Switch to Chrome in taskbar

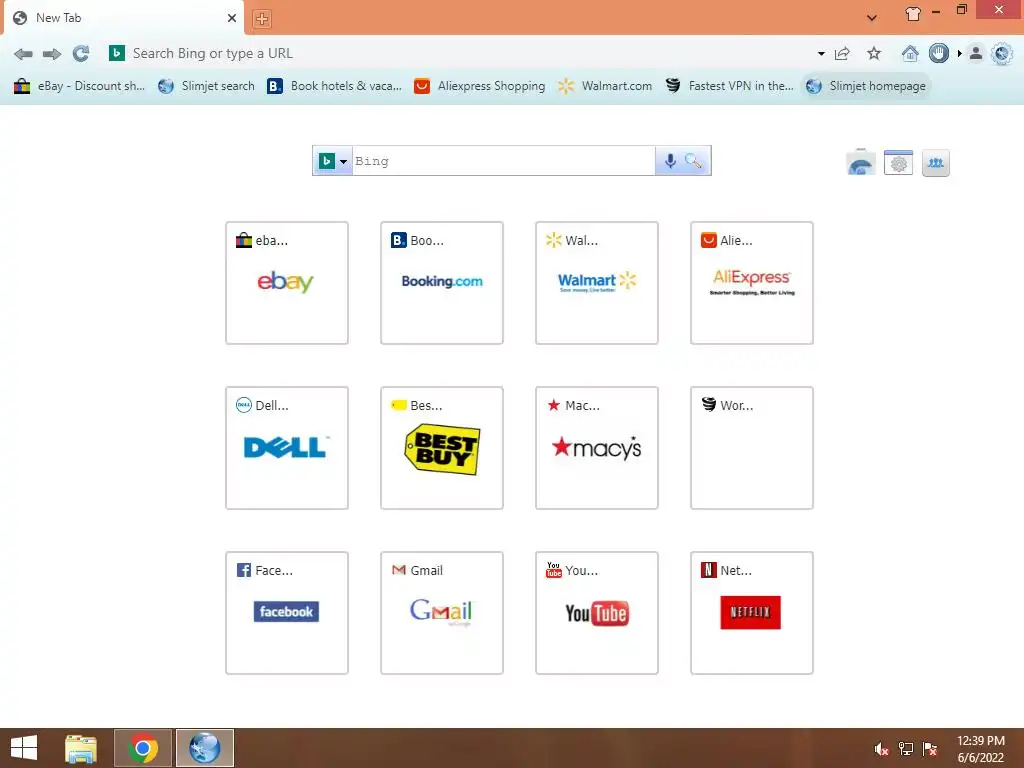point(143,748)
